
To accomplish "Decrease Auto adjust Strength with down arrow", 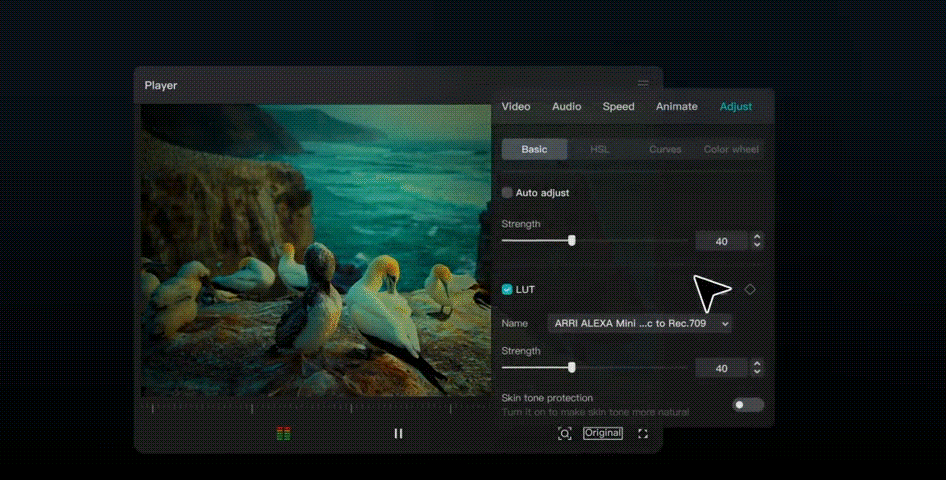I will tap(757, 245).
